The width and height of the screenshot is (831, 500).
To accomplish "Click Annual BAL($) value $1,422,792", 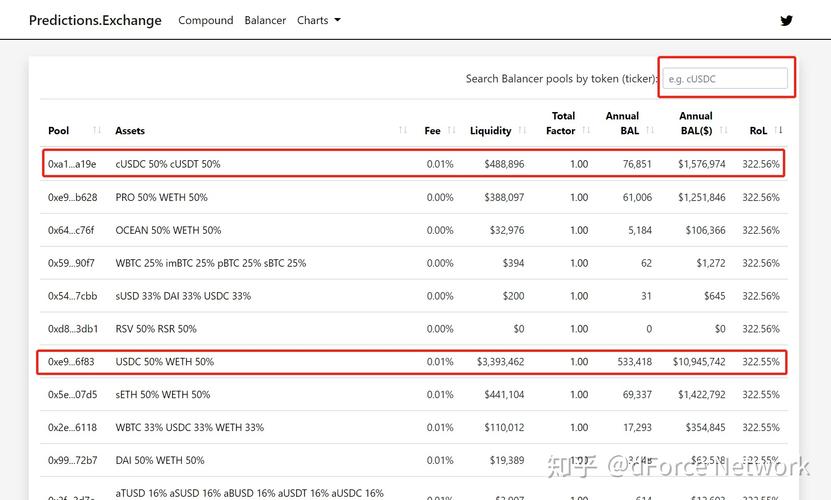I will [702, 394].
